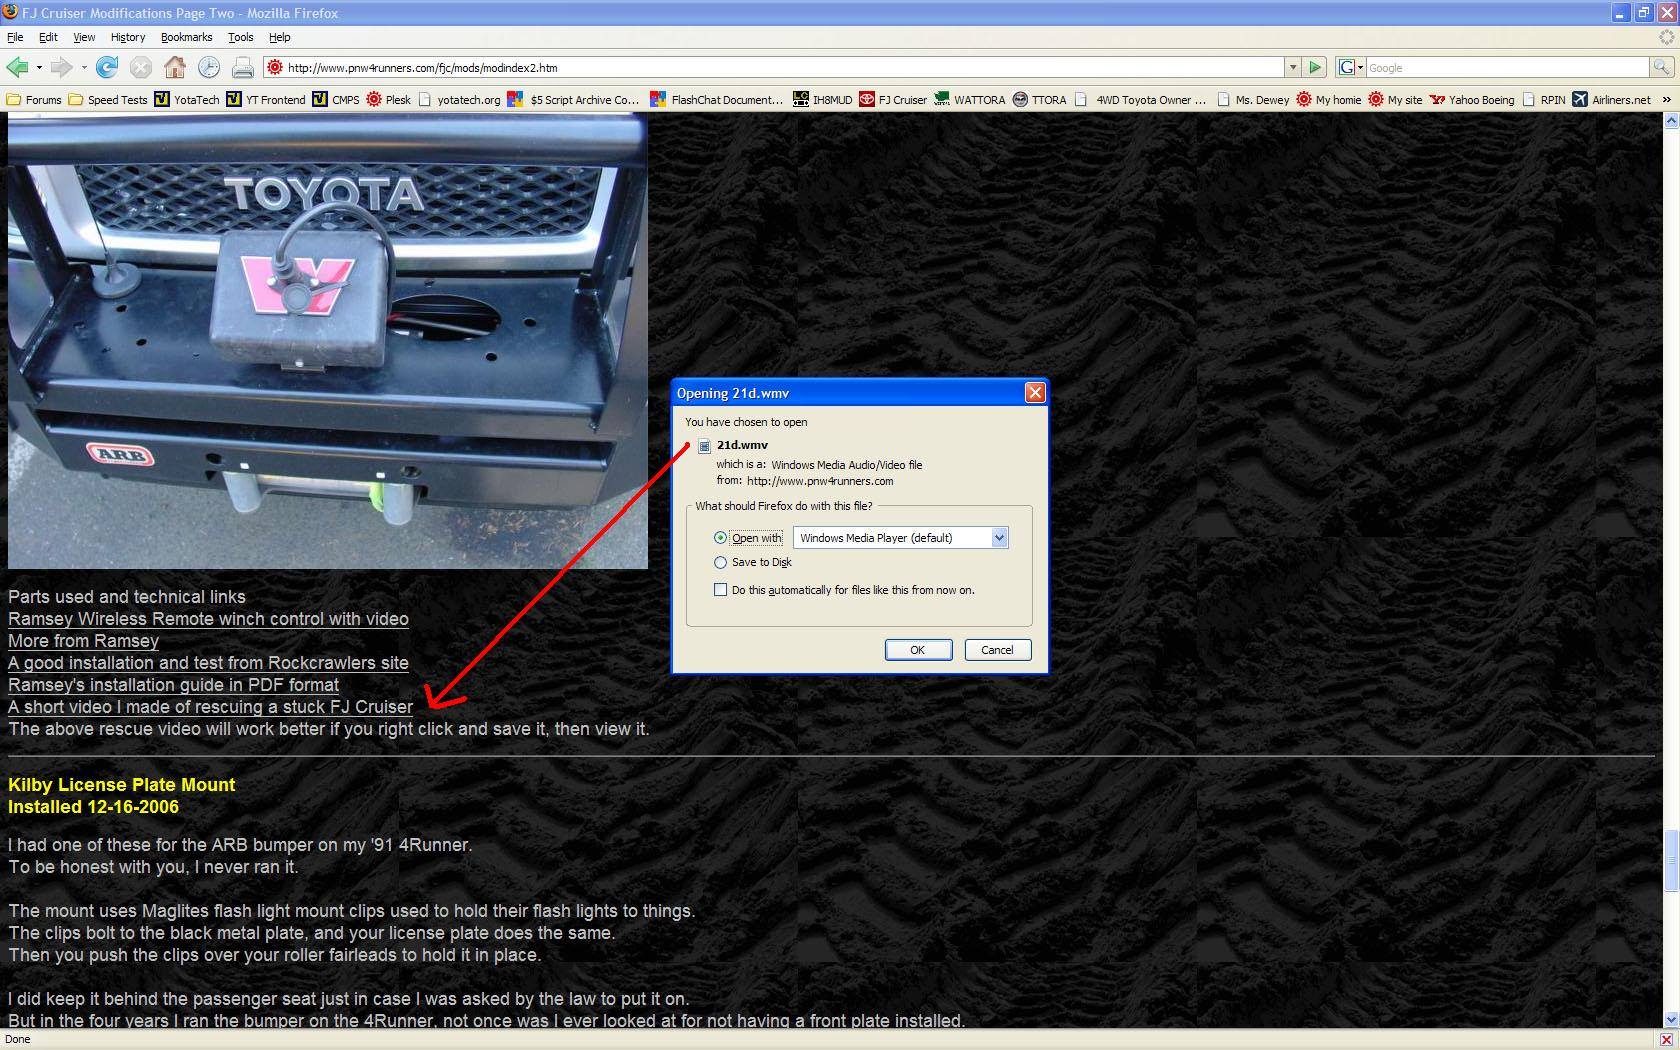The image size is (1680, 1050).
Task: Open the Rockcrawlers installation and test link
Action: point(208,663)
